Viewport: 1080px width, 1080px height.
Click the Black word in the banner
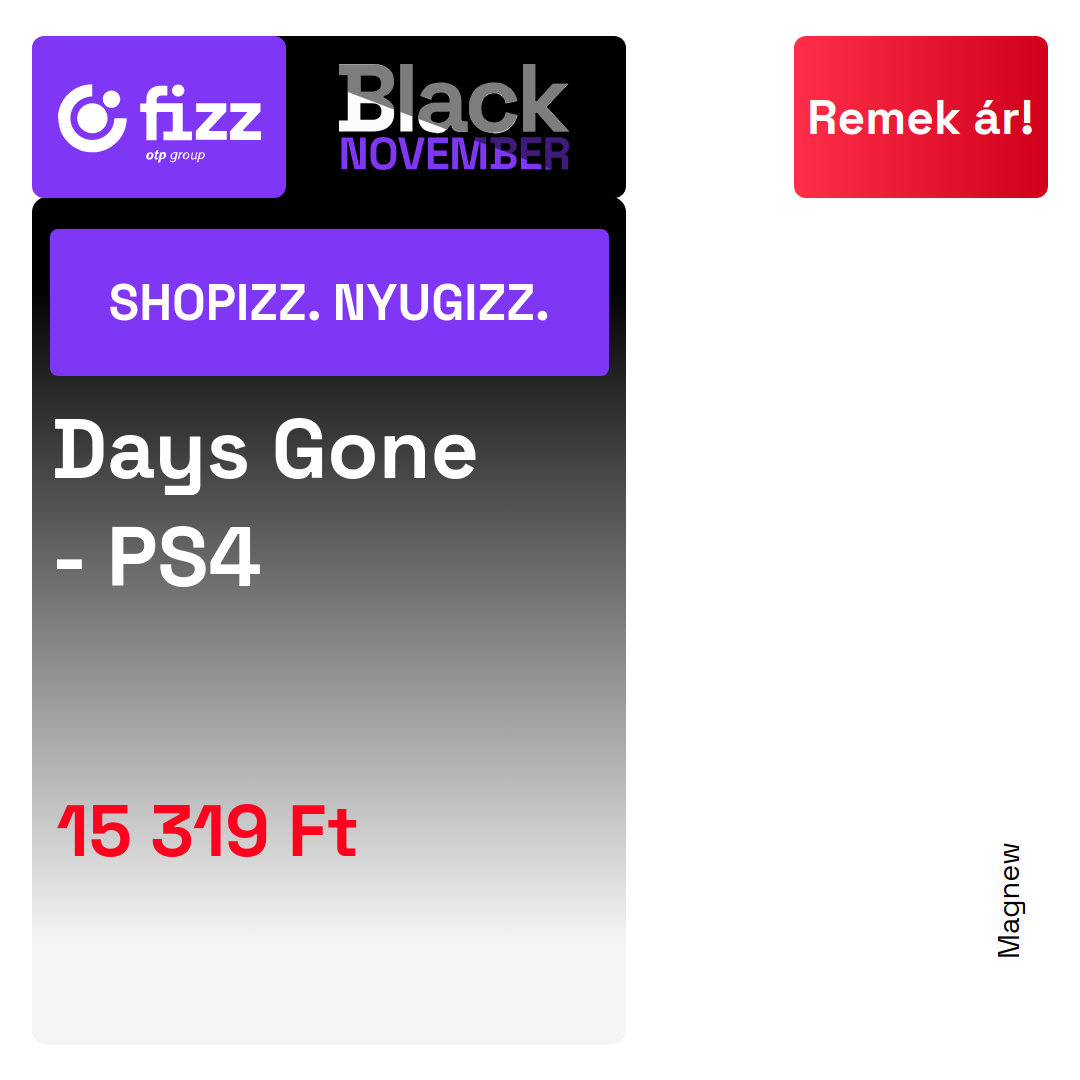(x=453, y=98)
